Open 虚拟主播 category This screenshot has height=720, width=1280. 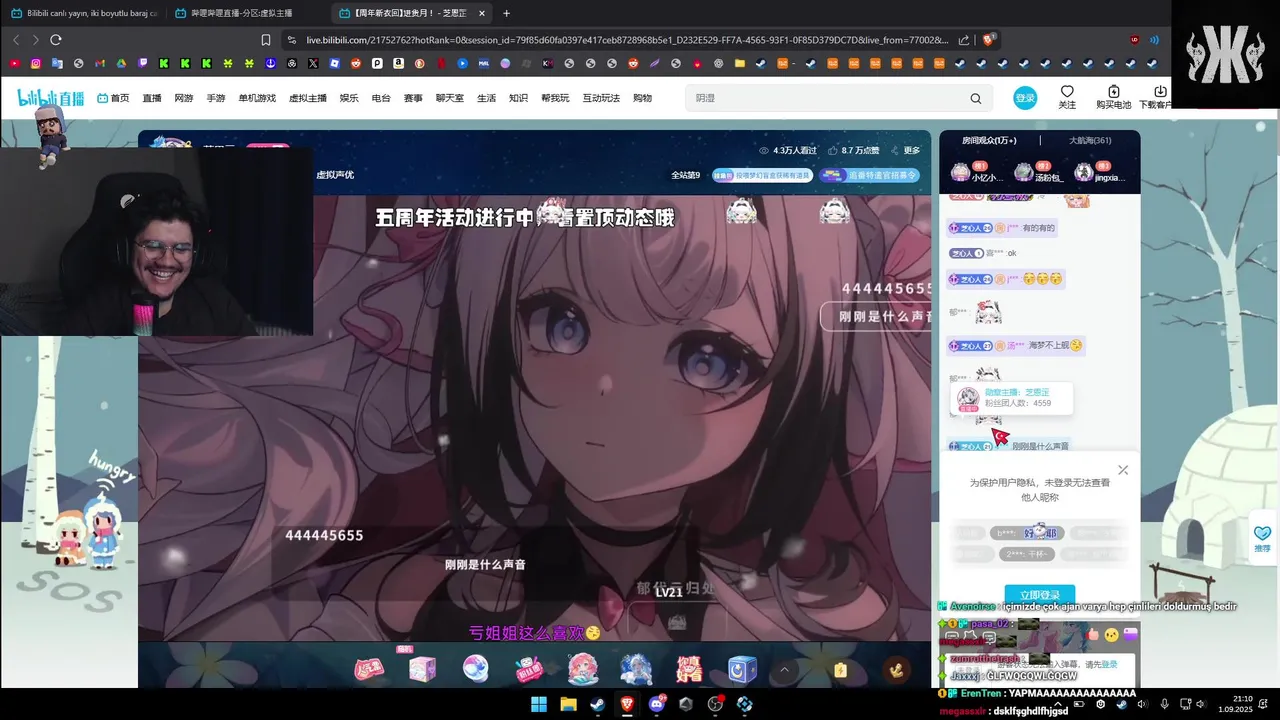click(308, 98)
